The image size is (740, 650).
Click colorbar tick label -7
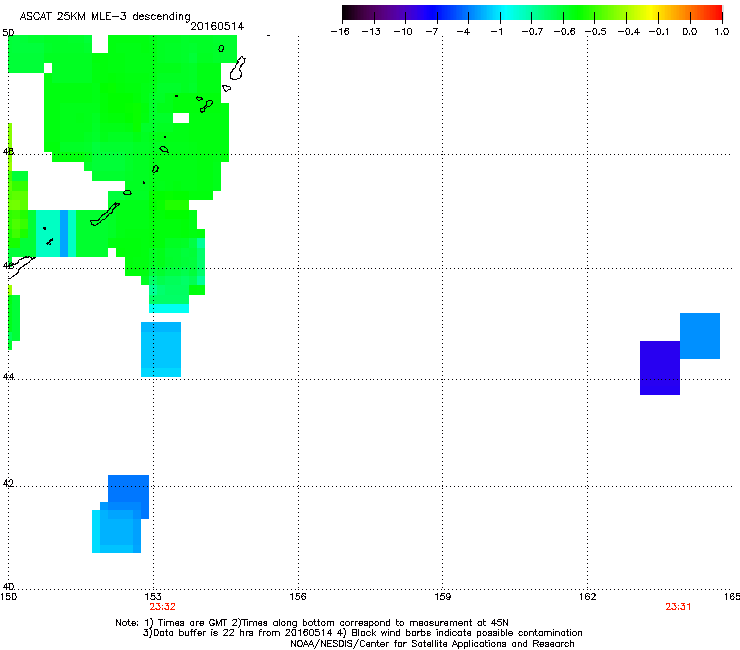(432, 32)
